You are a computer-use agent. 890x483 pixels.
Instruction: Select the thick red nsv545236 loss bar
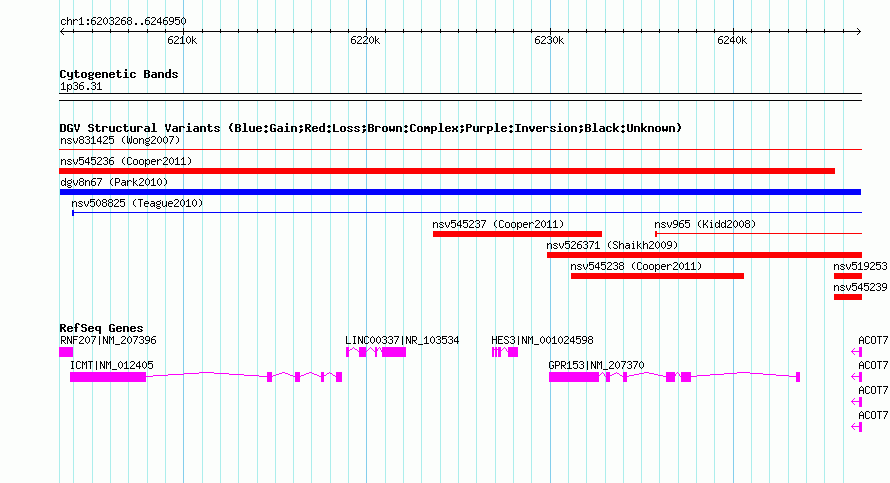point(447,171)
